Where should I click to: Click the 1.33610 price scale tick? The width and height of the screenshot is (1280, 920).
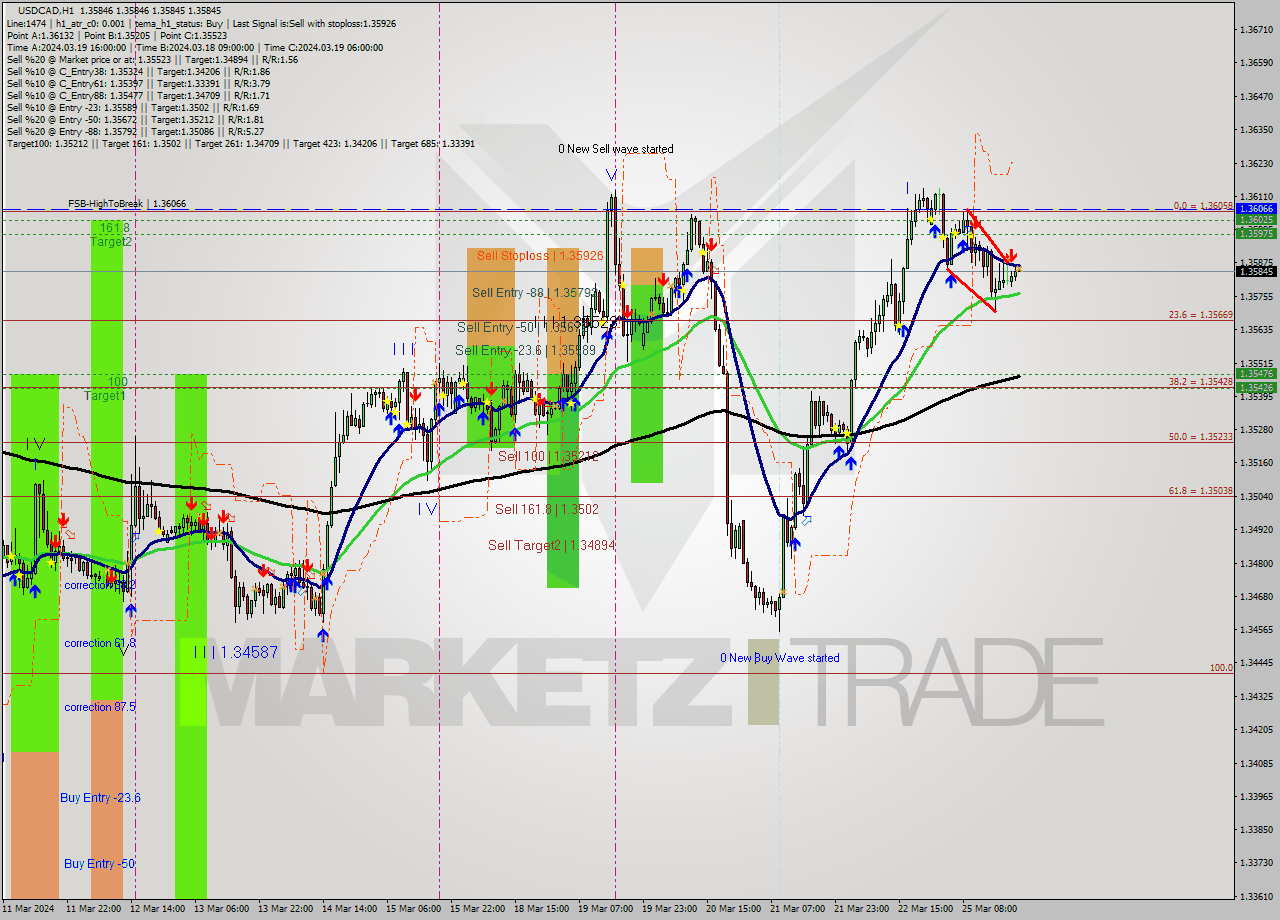pos(1256,896)
